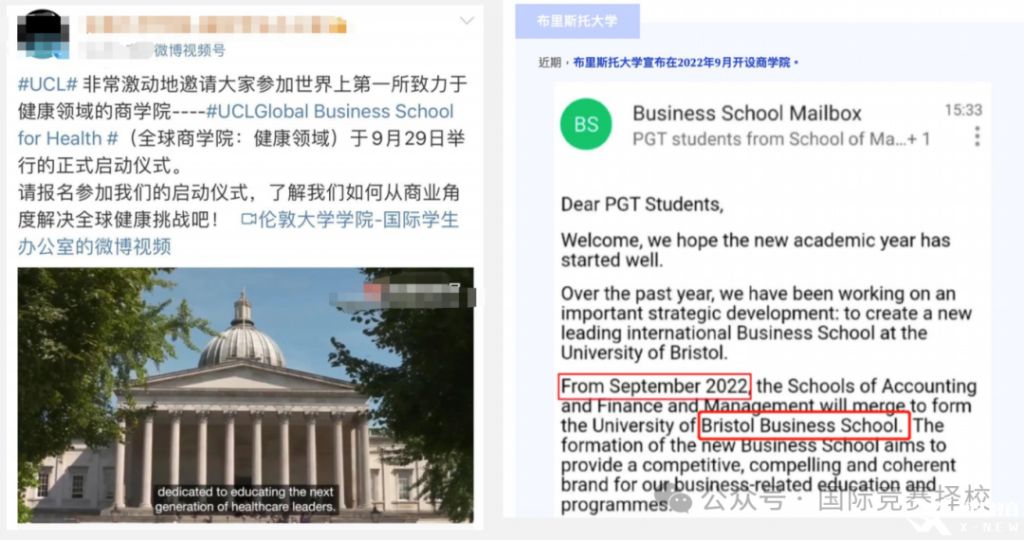Play the UCL building video thumbnail
The height and width of the screenshot is (540, 1024).
(x=246, y=395)
